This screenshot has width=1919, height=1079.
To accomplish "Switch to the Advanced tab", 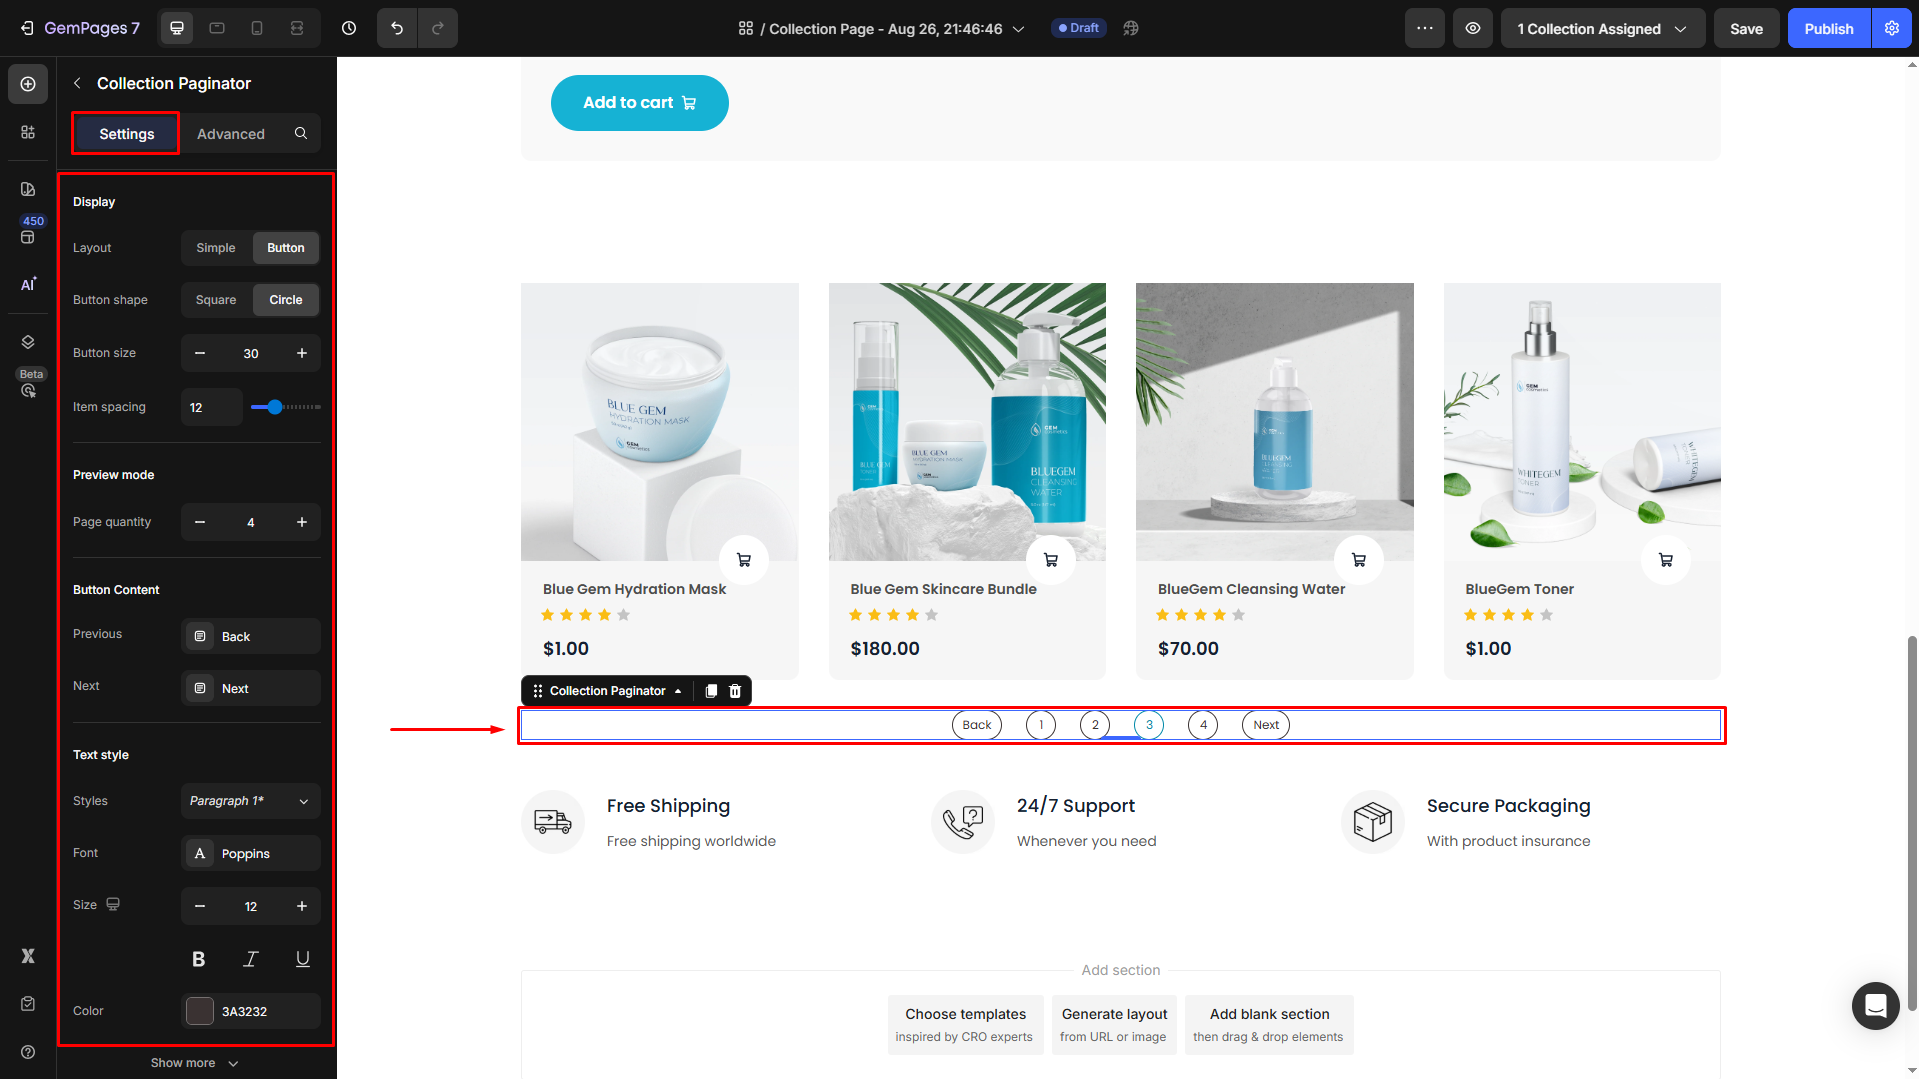I will coord(231,134).
